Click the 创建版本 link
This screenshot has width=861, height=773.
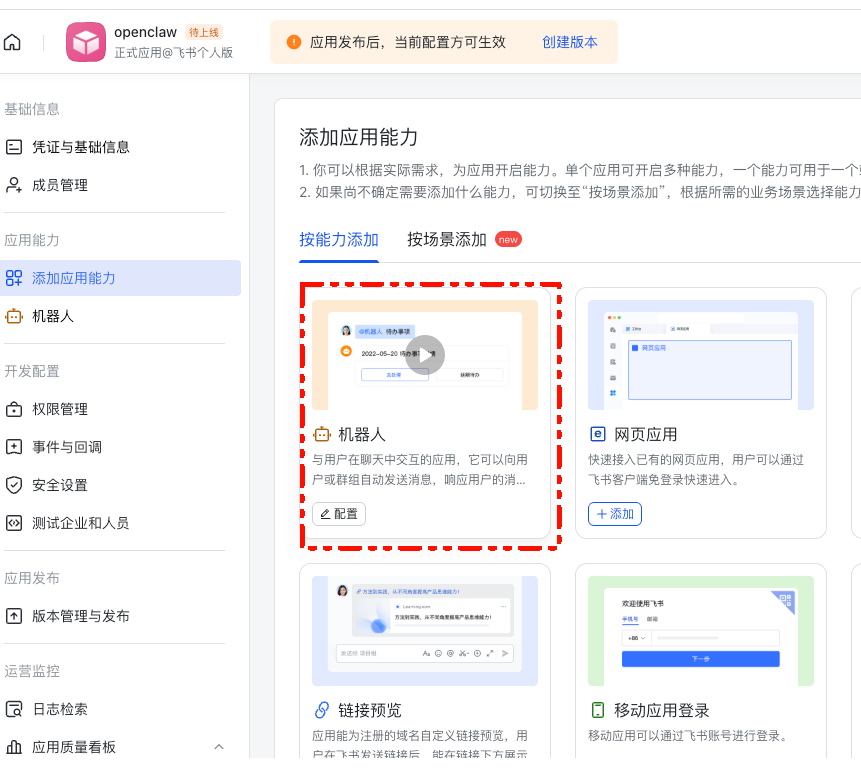click(x=569, y=42)
